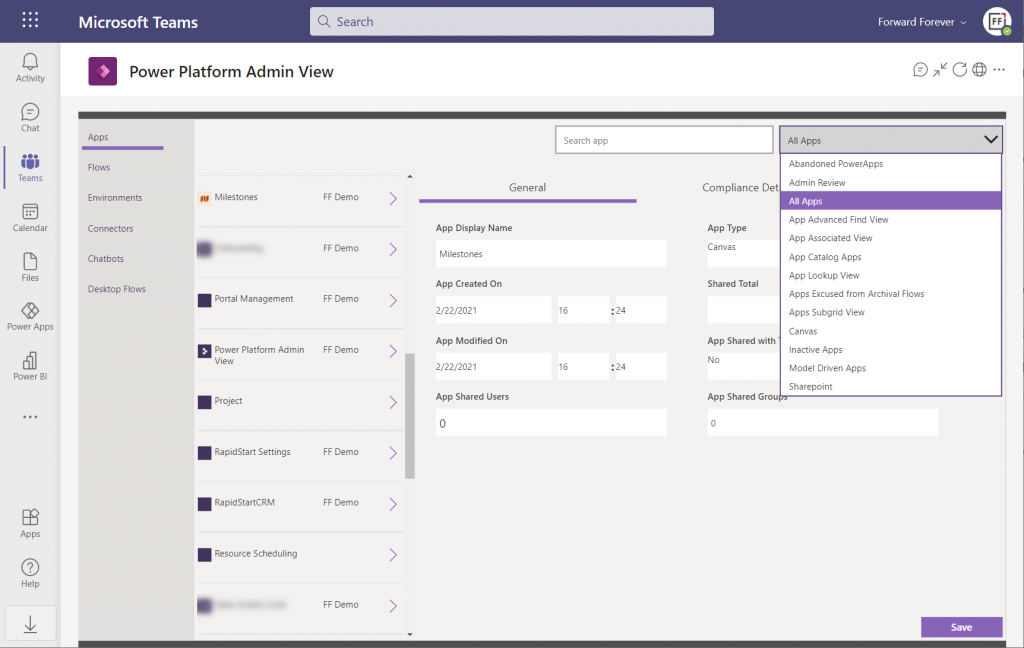The width and height of the screenshot is (1024, 648).
Task: Open the Calendar app
Action: (x=30, y=218)
